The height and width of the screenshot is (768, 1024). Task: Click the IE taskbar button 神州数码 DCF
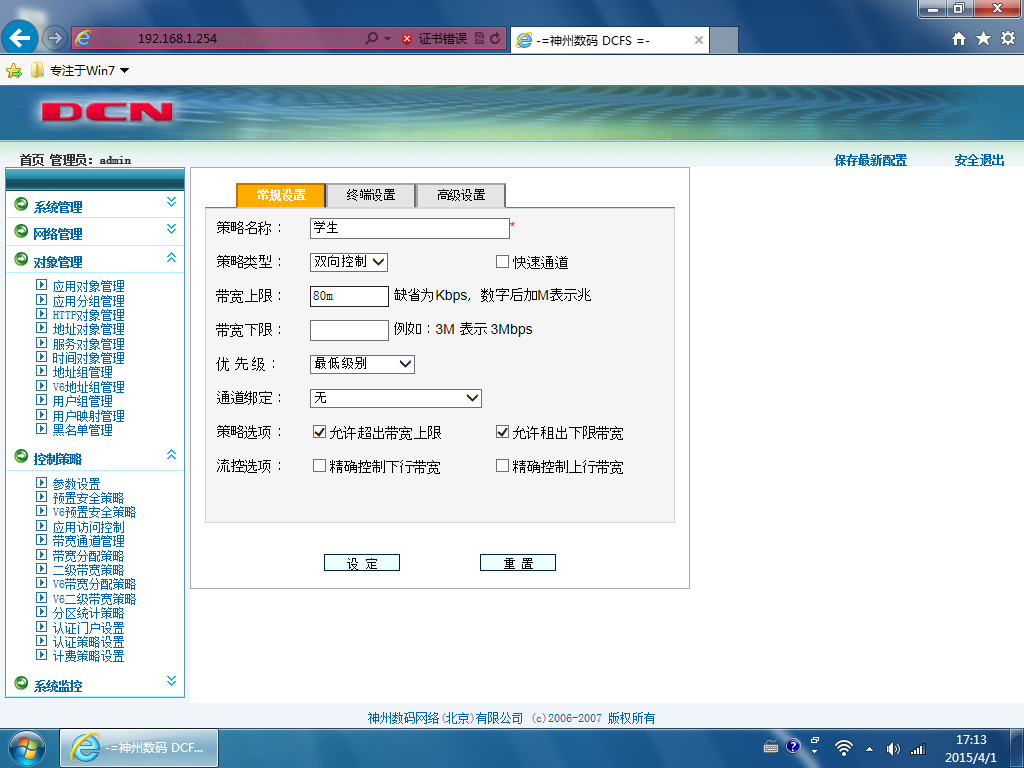coord(140,748)
